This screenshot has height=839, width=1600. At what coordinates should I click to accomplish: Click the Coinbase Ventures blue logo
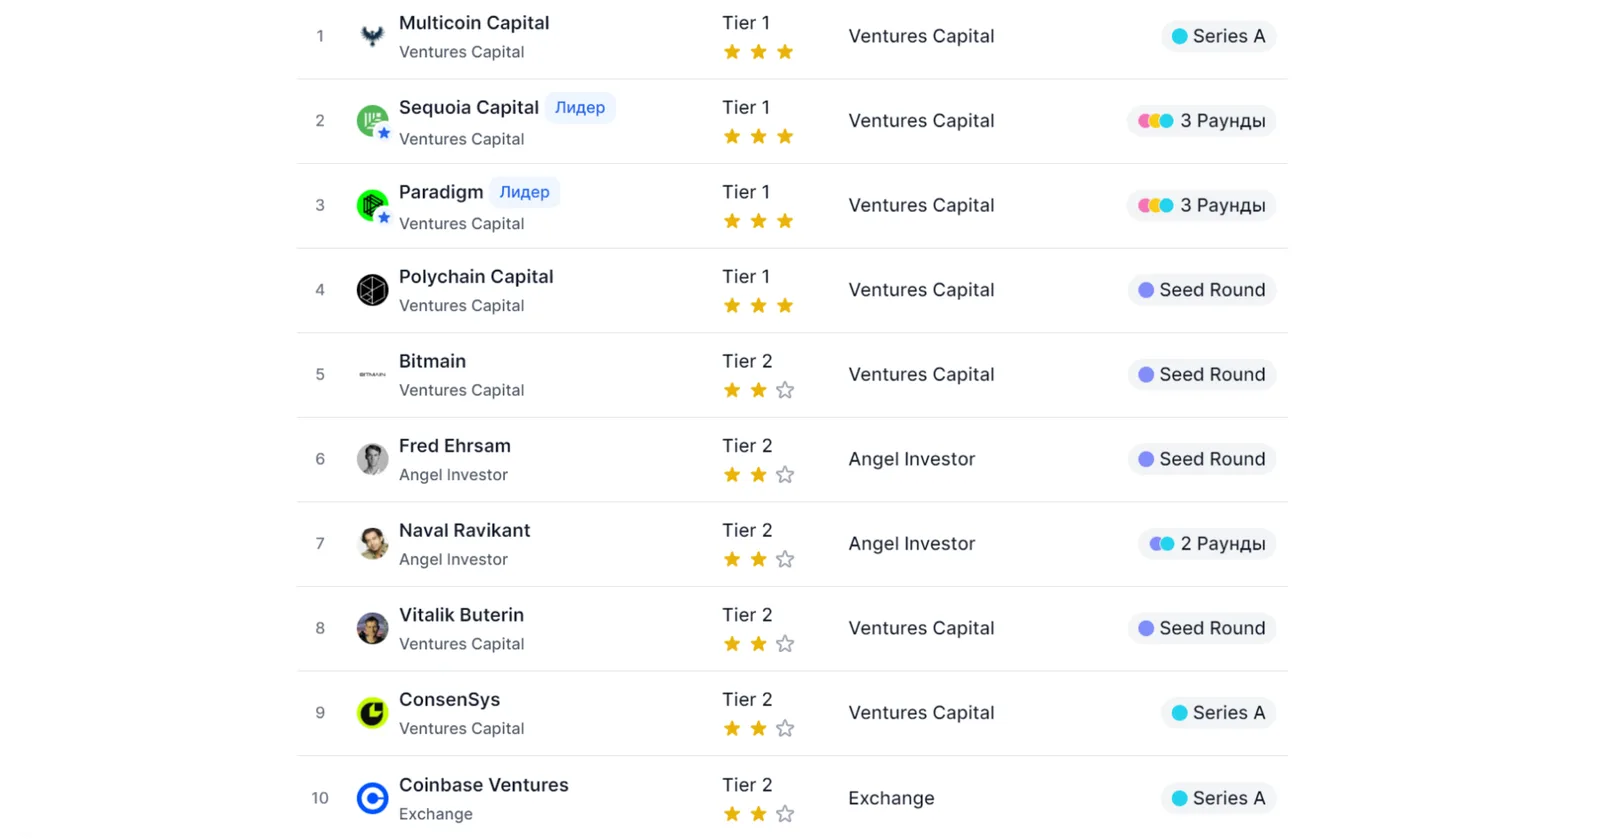pyautogui.click(x=372, y=798)
